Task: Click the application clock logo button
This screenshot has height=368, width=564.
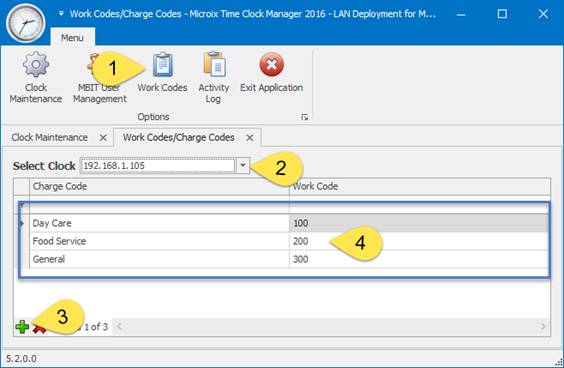Action: [x=25, y=23]
